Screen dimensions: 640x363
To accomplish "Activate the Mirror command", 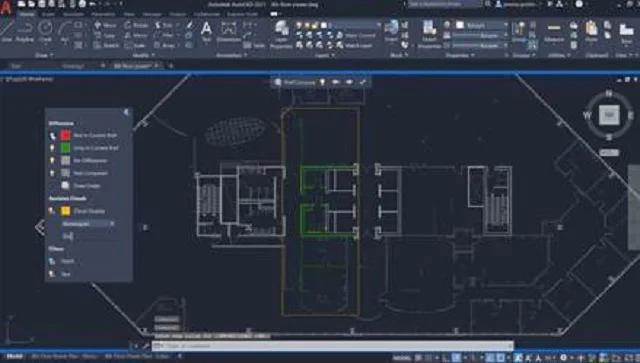I will click(136, 36).
